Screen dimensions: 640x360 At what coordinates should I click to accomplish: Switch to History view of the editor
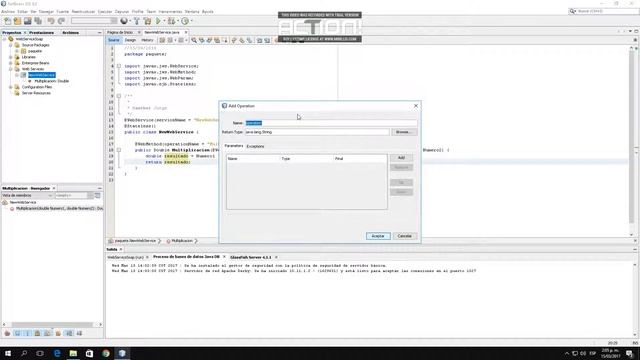[x=147, y=40]
